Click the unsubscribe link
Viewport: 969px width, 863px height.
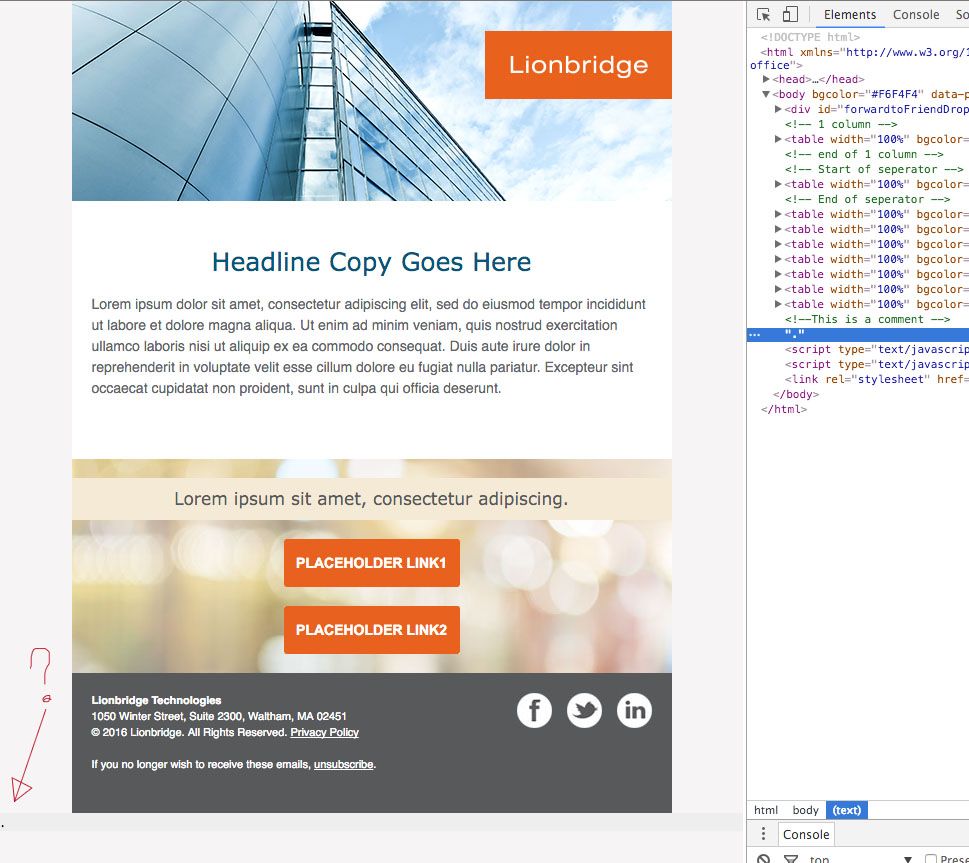coord(344,764)
